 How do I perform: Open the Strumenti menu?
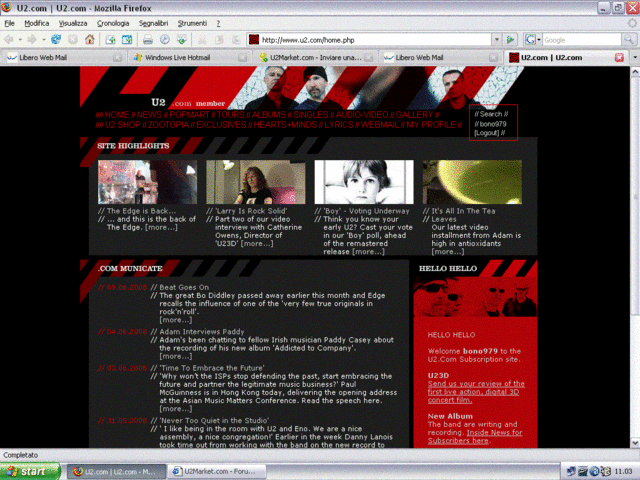tap(192, 23)
